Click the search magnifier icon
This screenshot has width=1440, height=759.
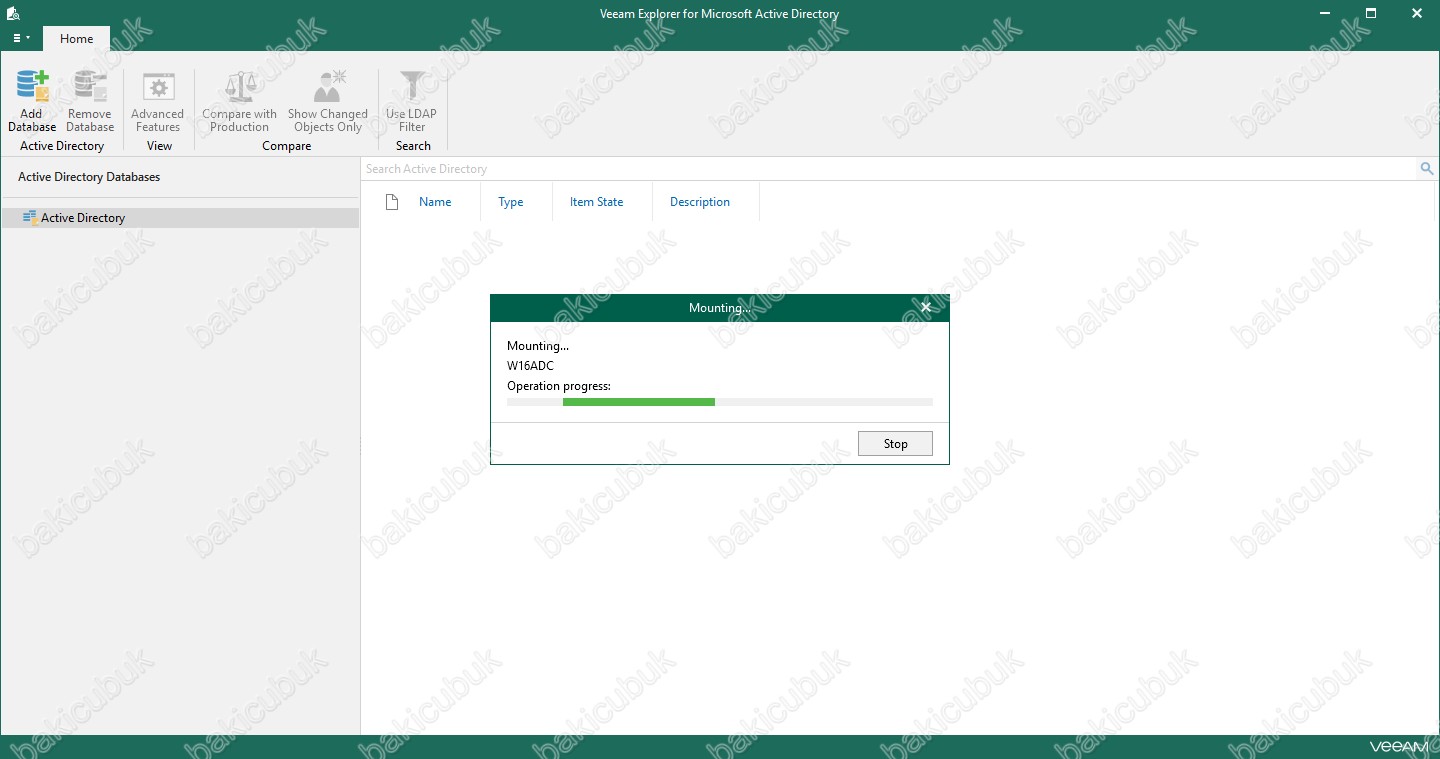1427,169
